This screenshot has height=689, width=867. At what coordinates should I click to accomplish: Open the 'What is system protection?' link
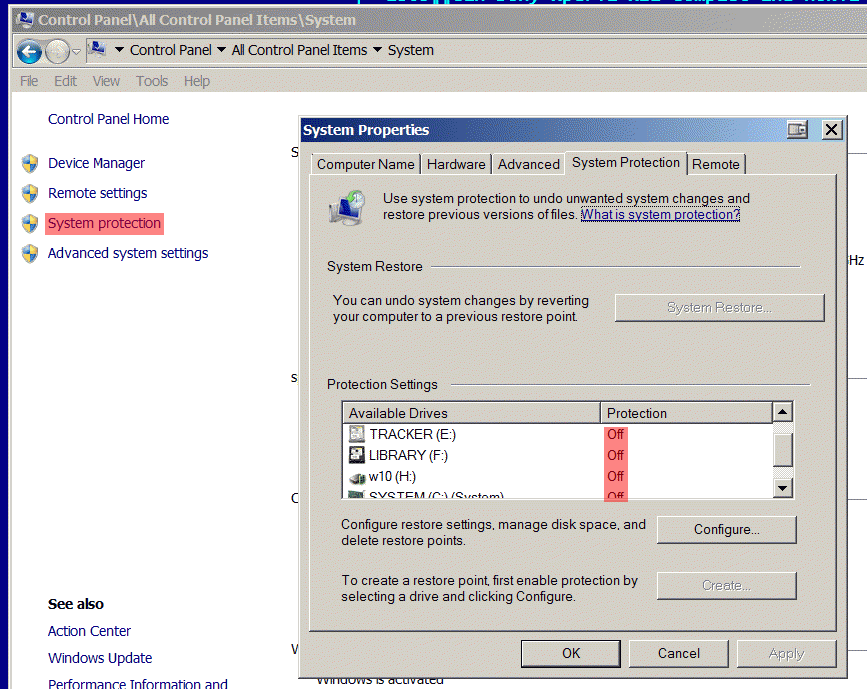[660, 215]
